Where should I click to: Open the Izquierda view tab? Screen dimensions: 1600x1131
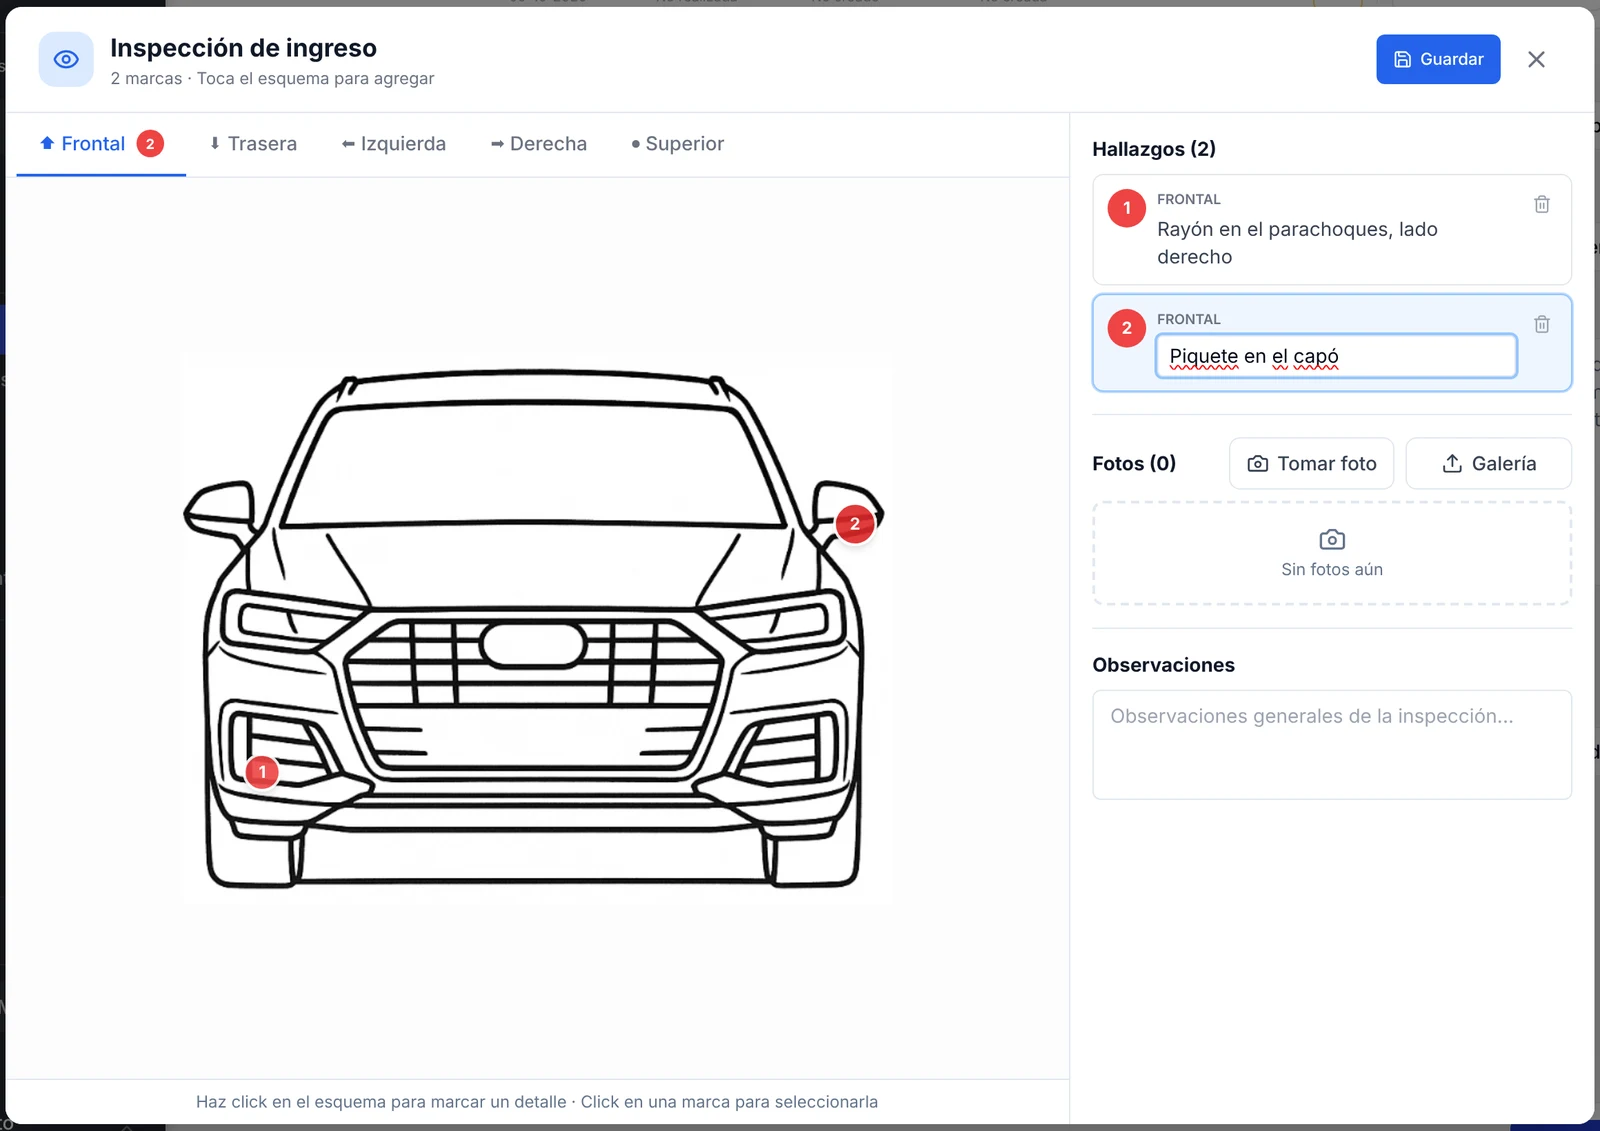(394, 144)
